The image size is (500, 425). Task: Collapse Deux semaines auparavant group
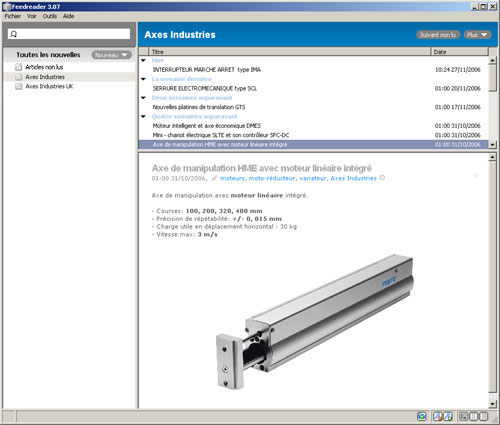[x=143, y=98]
